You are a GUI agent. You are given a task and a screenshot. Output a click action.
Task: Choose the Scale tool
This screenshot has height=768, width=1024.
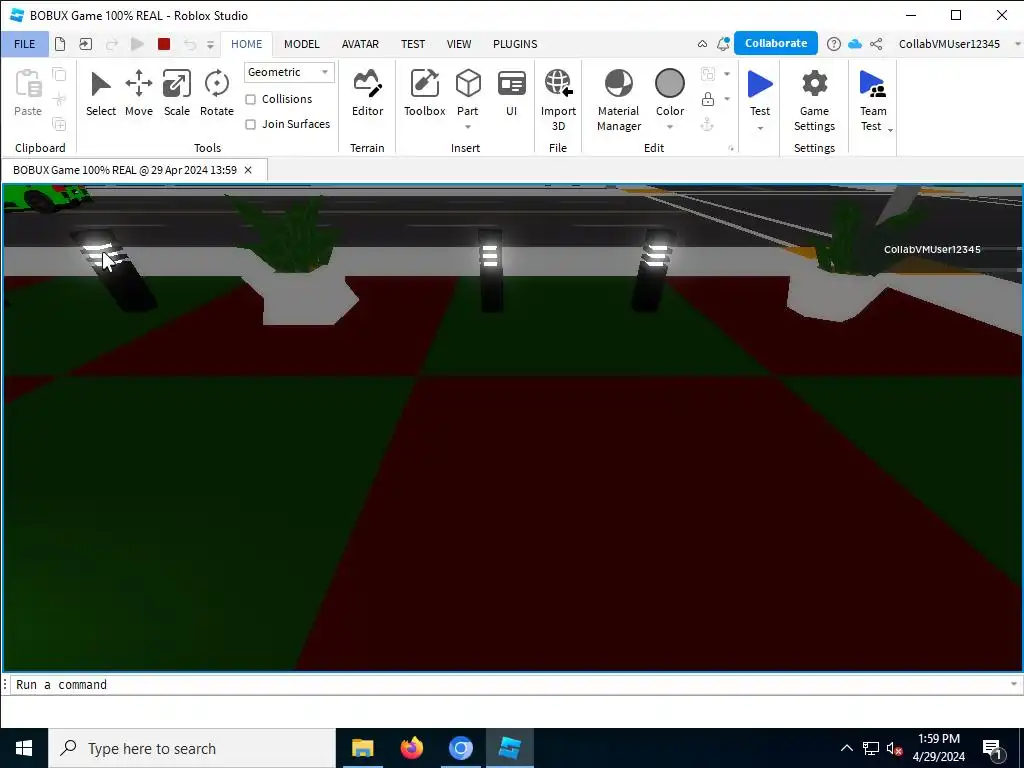(x=176, y=93)
